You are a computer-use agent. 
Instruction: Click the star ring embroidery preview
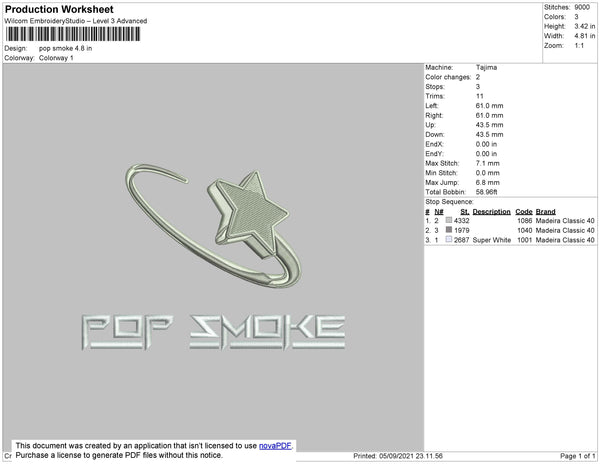[214, 226]
